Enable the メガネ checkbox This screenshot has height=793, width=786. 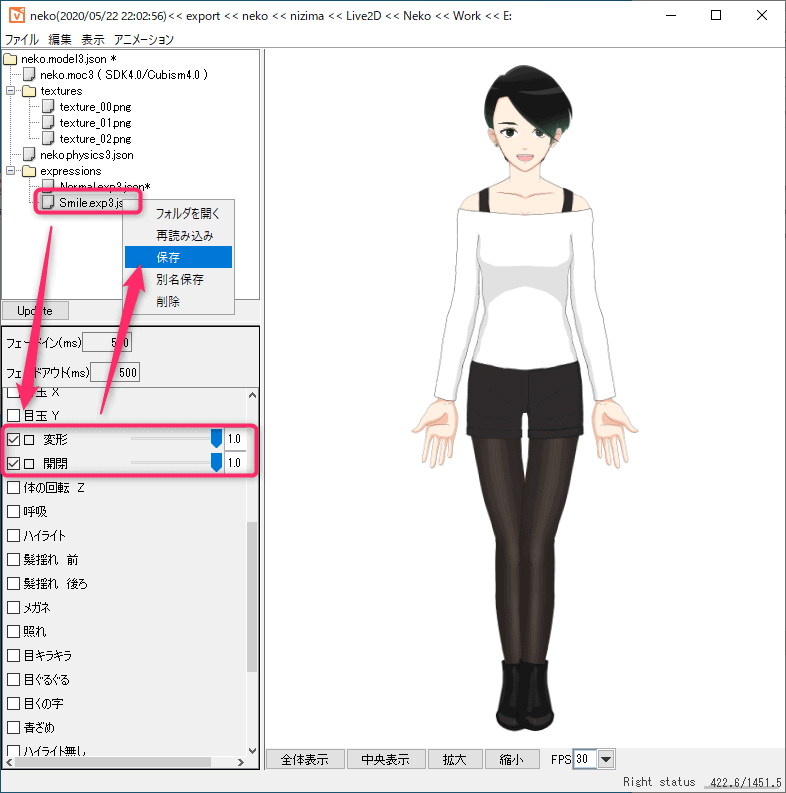(x=13, y=608)
